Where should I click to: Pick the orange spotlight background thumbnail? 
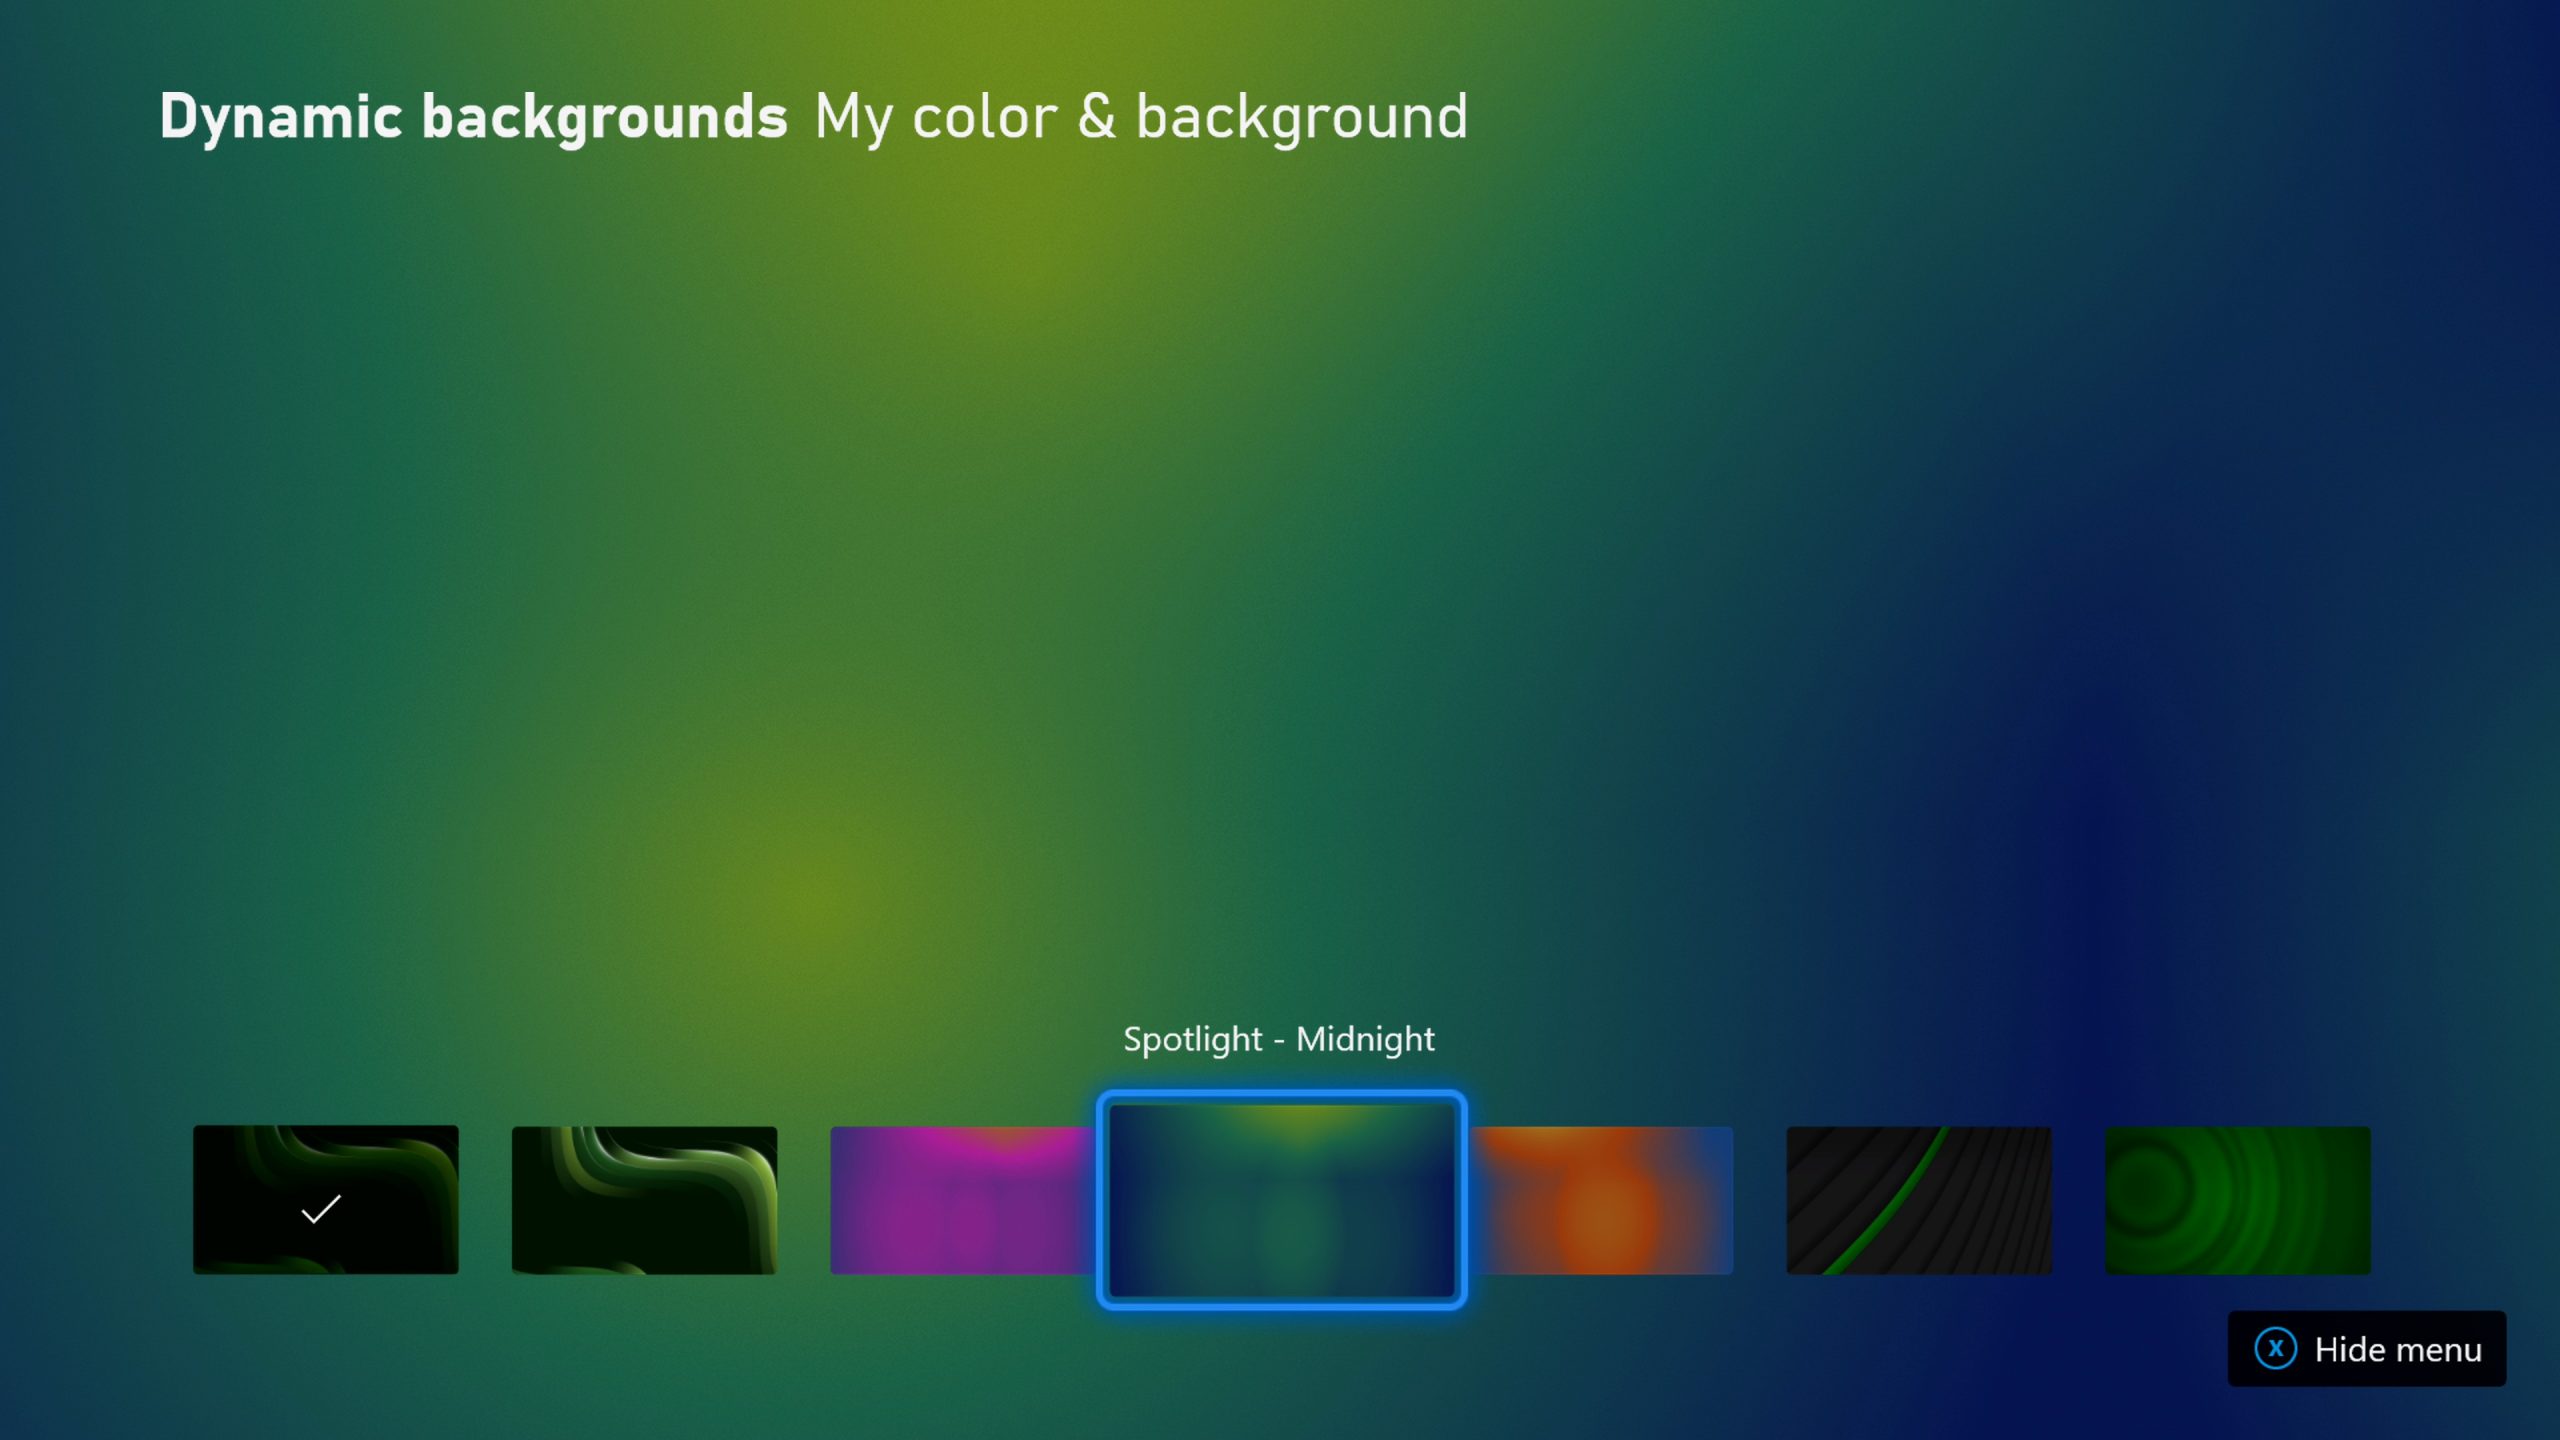click(1604, 1200)
